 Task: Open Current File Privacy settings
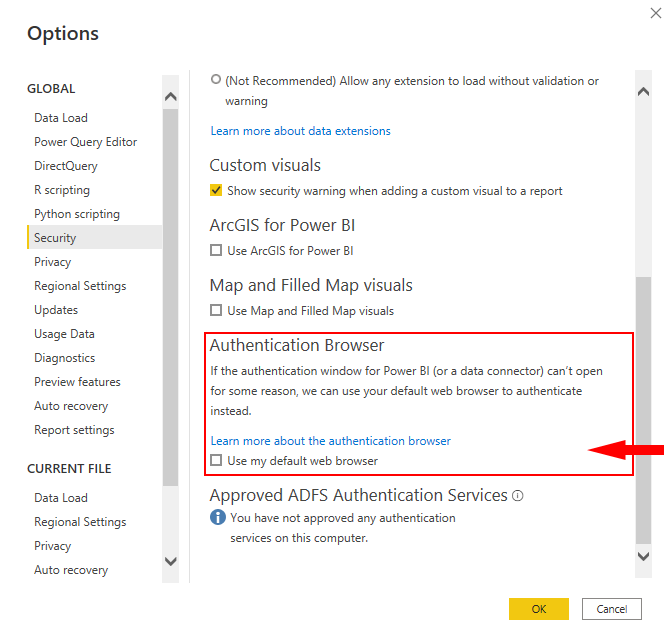[x=52, y=546]
